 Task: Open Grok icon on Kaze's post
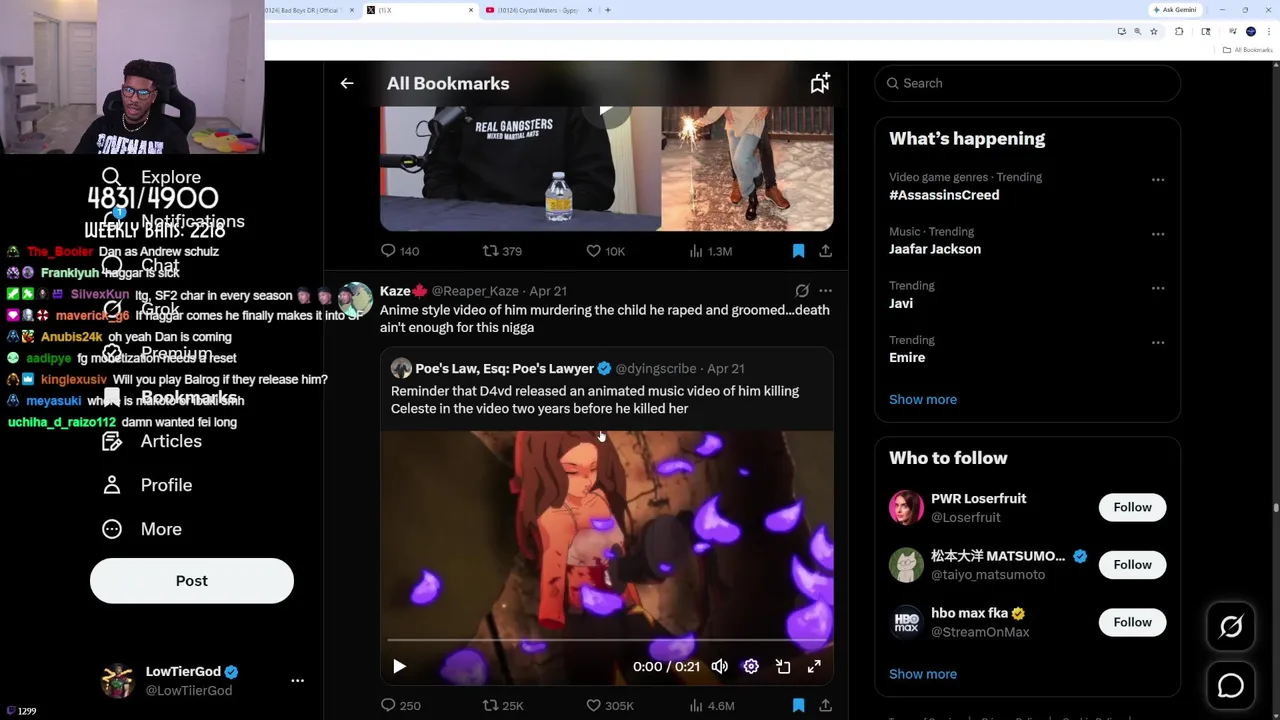click(802, 291)
